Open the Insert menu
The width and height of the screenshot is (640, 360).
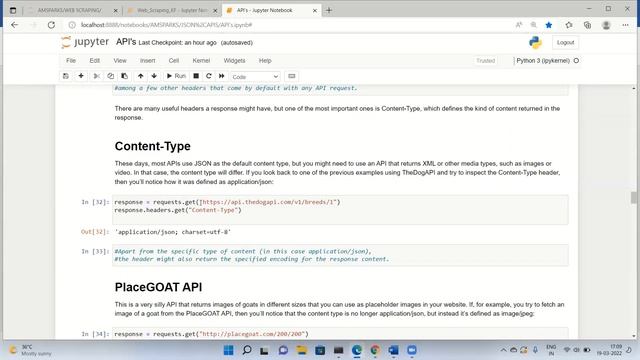coord(147,60)
